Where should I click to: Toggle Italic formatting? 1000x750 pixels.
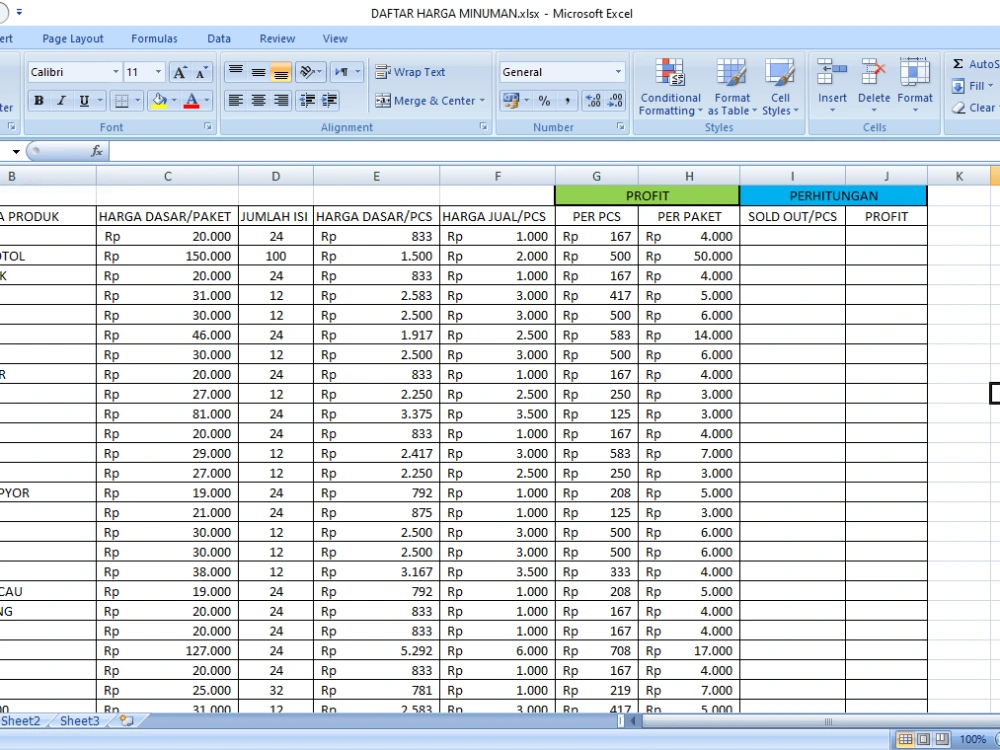click(x=61, y=101)
